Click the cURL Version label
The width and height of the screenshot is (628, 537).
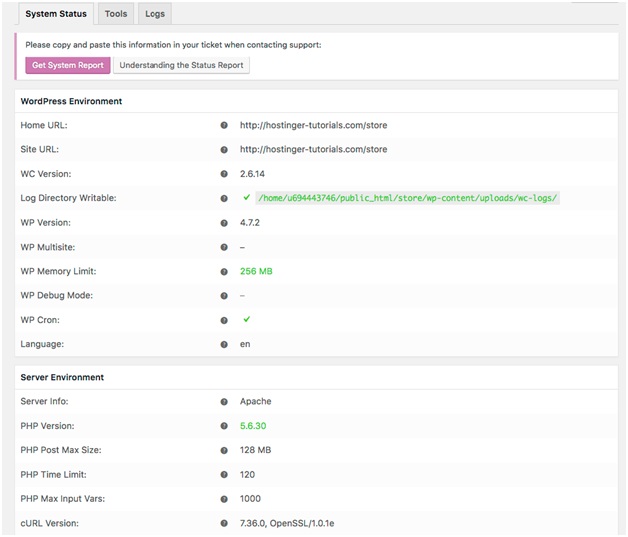(x=50, y=523)
